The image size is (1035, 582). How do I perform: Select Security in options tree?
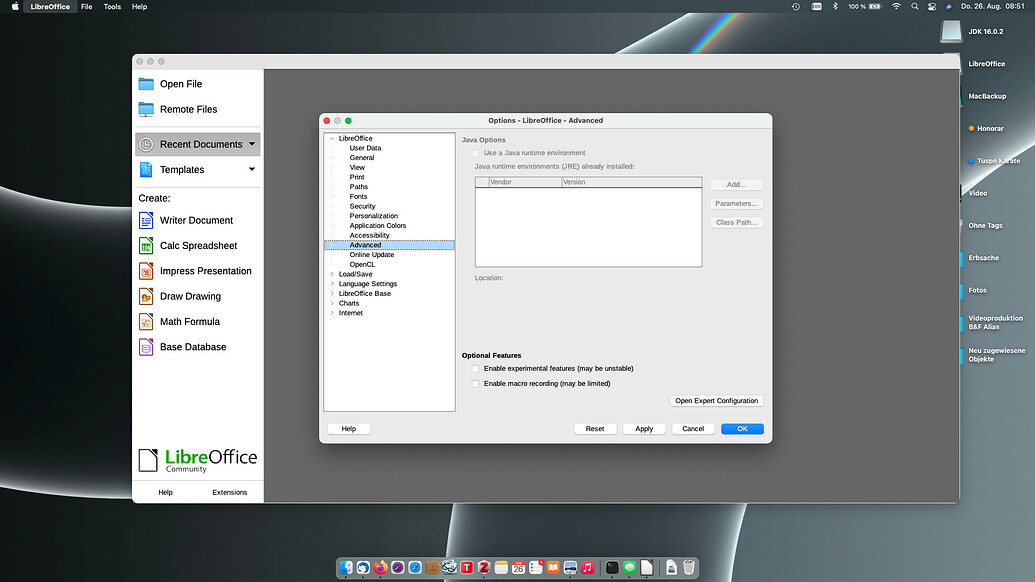(x=362, y=207)
